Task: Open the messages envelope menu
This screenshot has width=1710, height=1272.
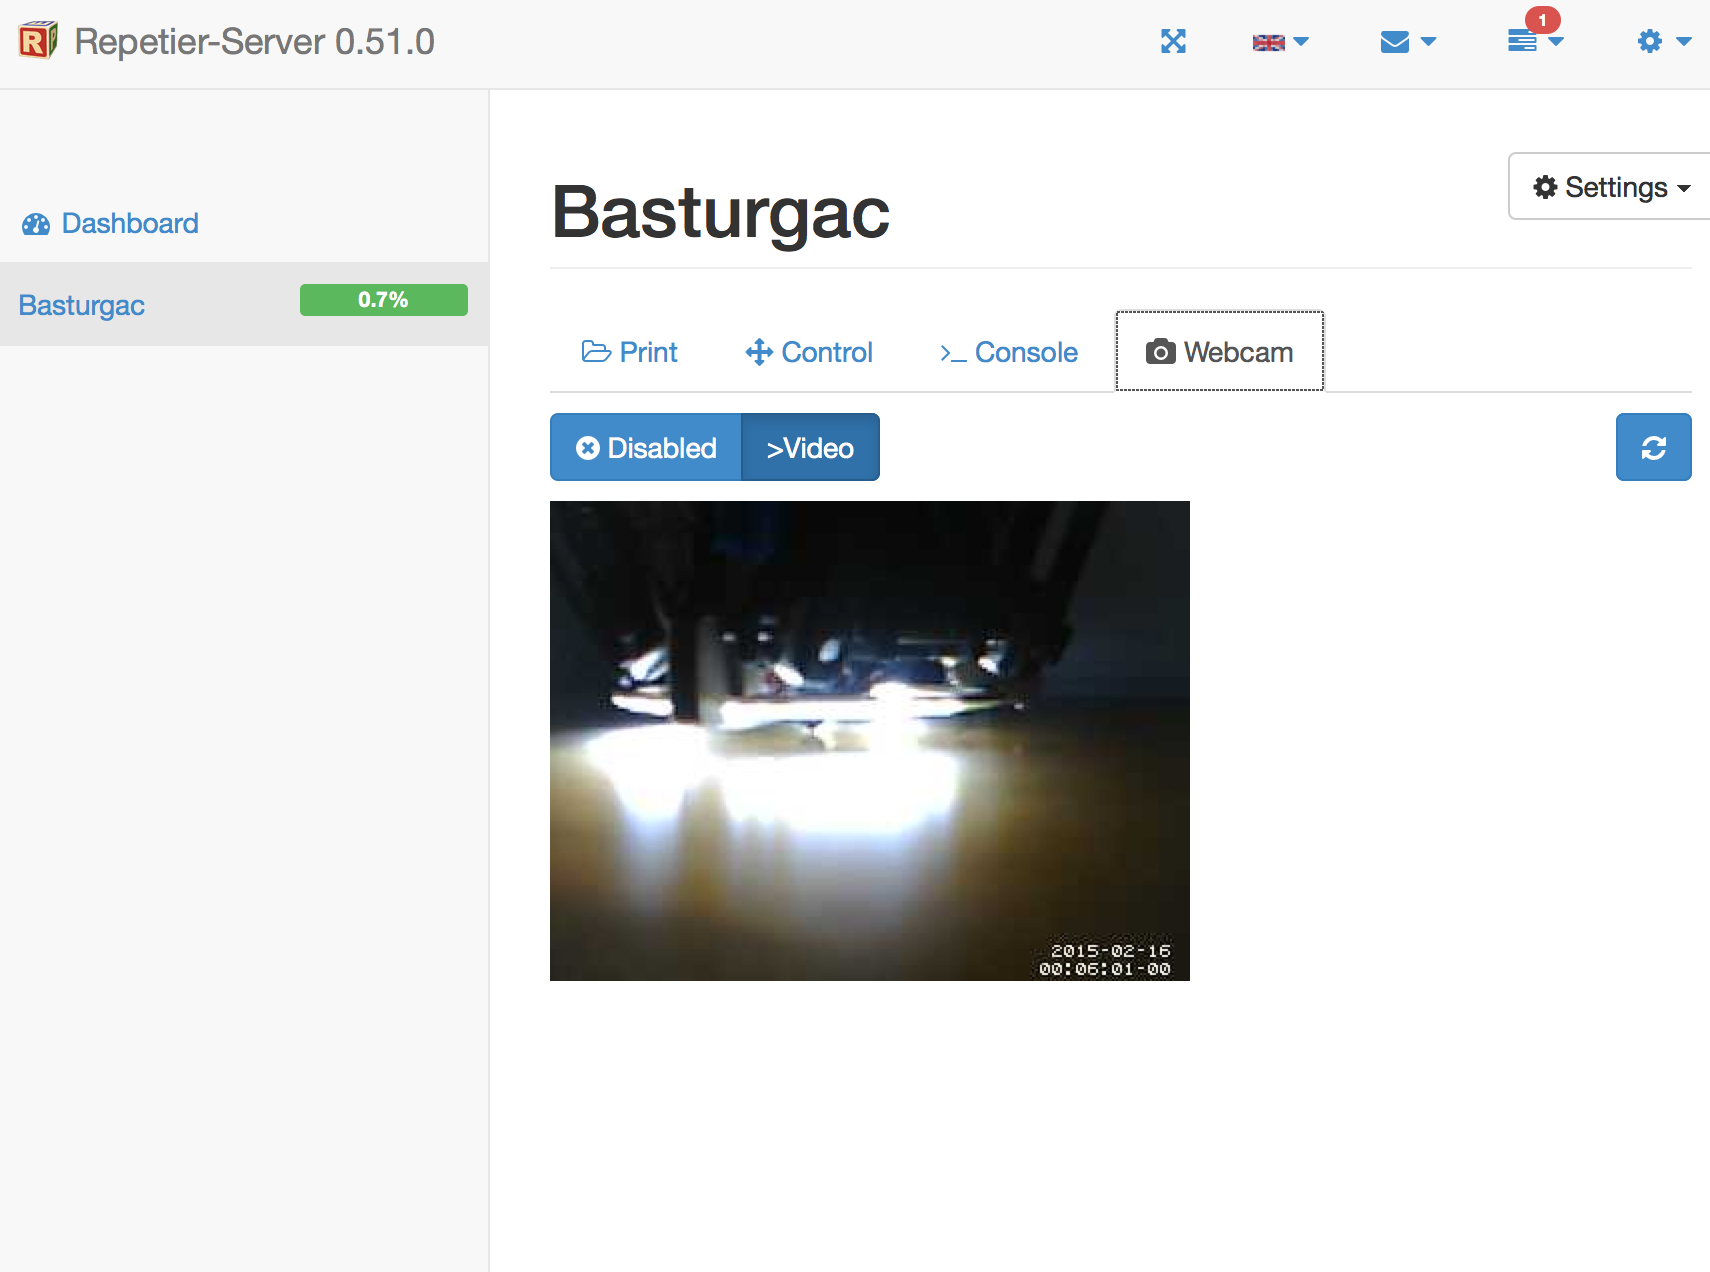Action: pyautogui.click(x=1407, y=42)
